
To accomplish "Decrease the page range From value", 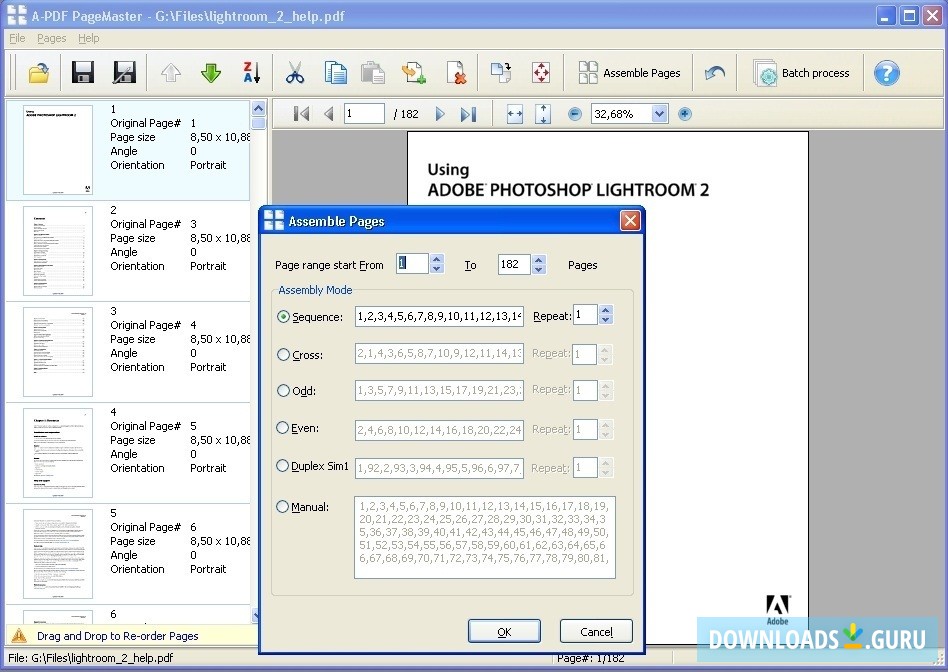I will (x=437, y=269).
